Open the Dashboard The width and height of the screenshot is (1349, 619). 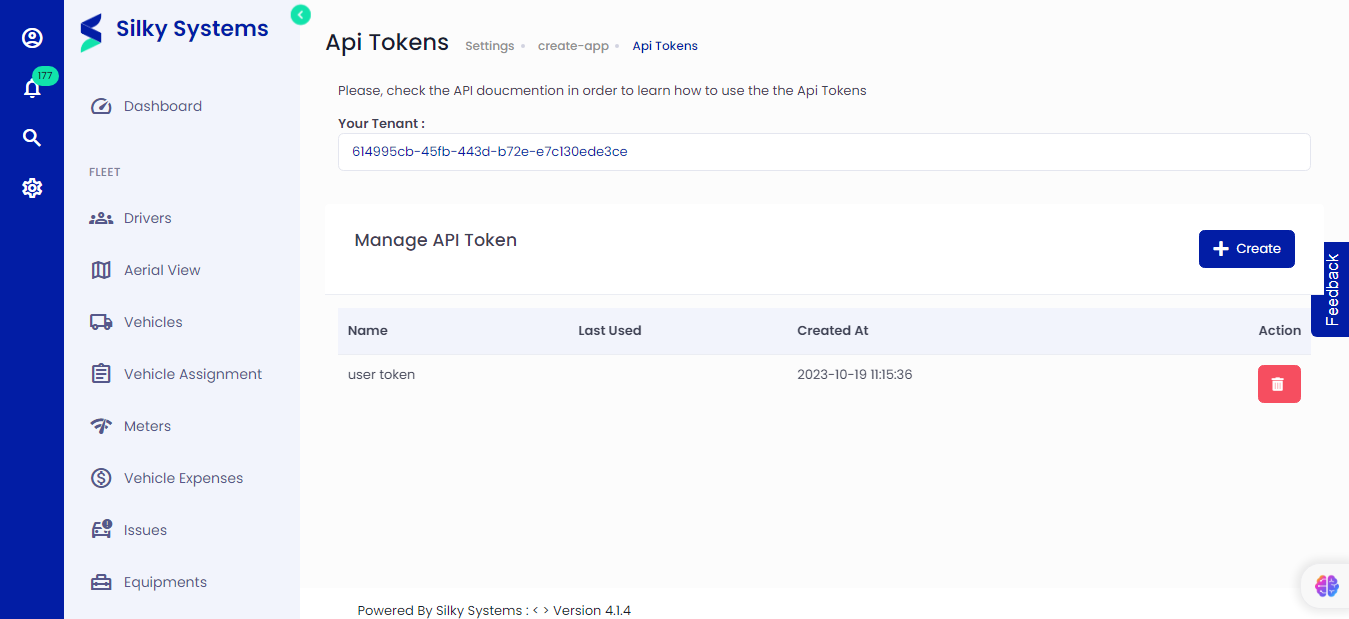[162, 106]
